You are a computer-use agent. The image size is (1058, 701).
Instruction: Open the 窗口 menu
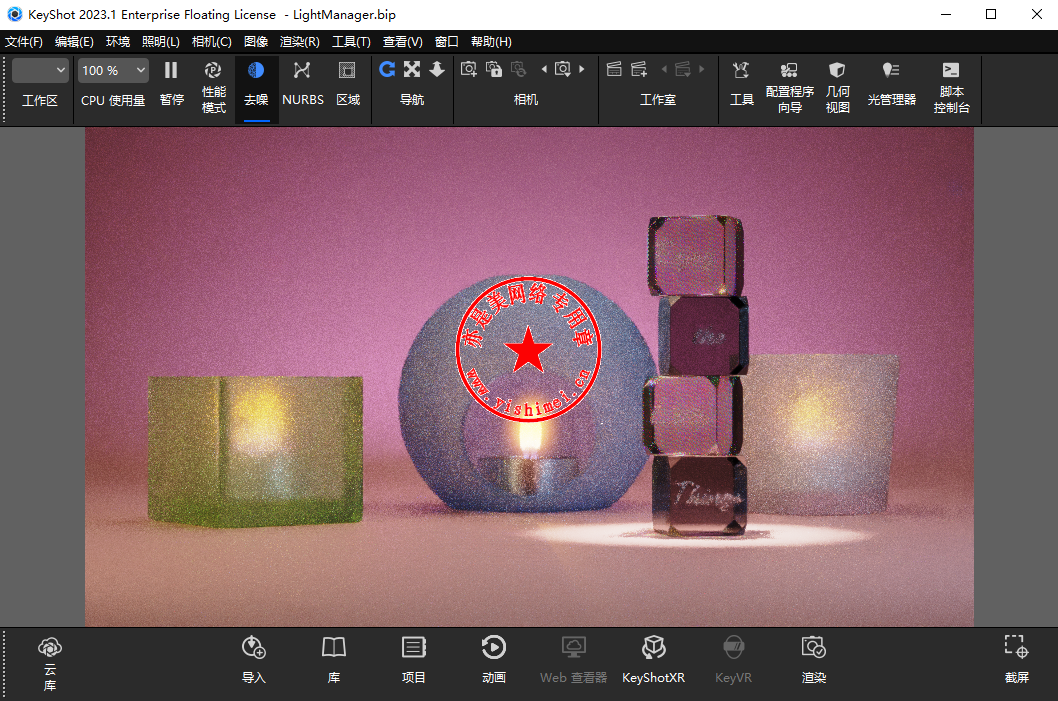click(x=447, y=42)
